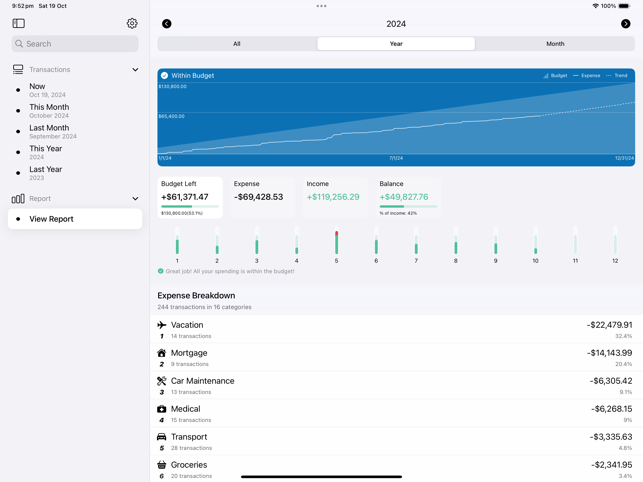The image size is (643, 482).
Task: Toggle the sidebar panel icon
Action: [18, 23]
